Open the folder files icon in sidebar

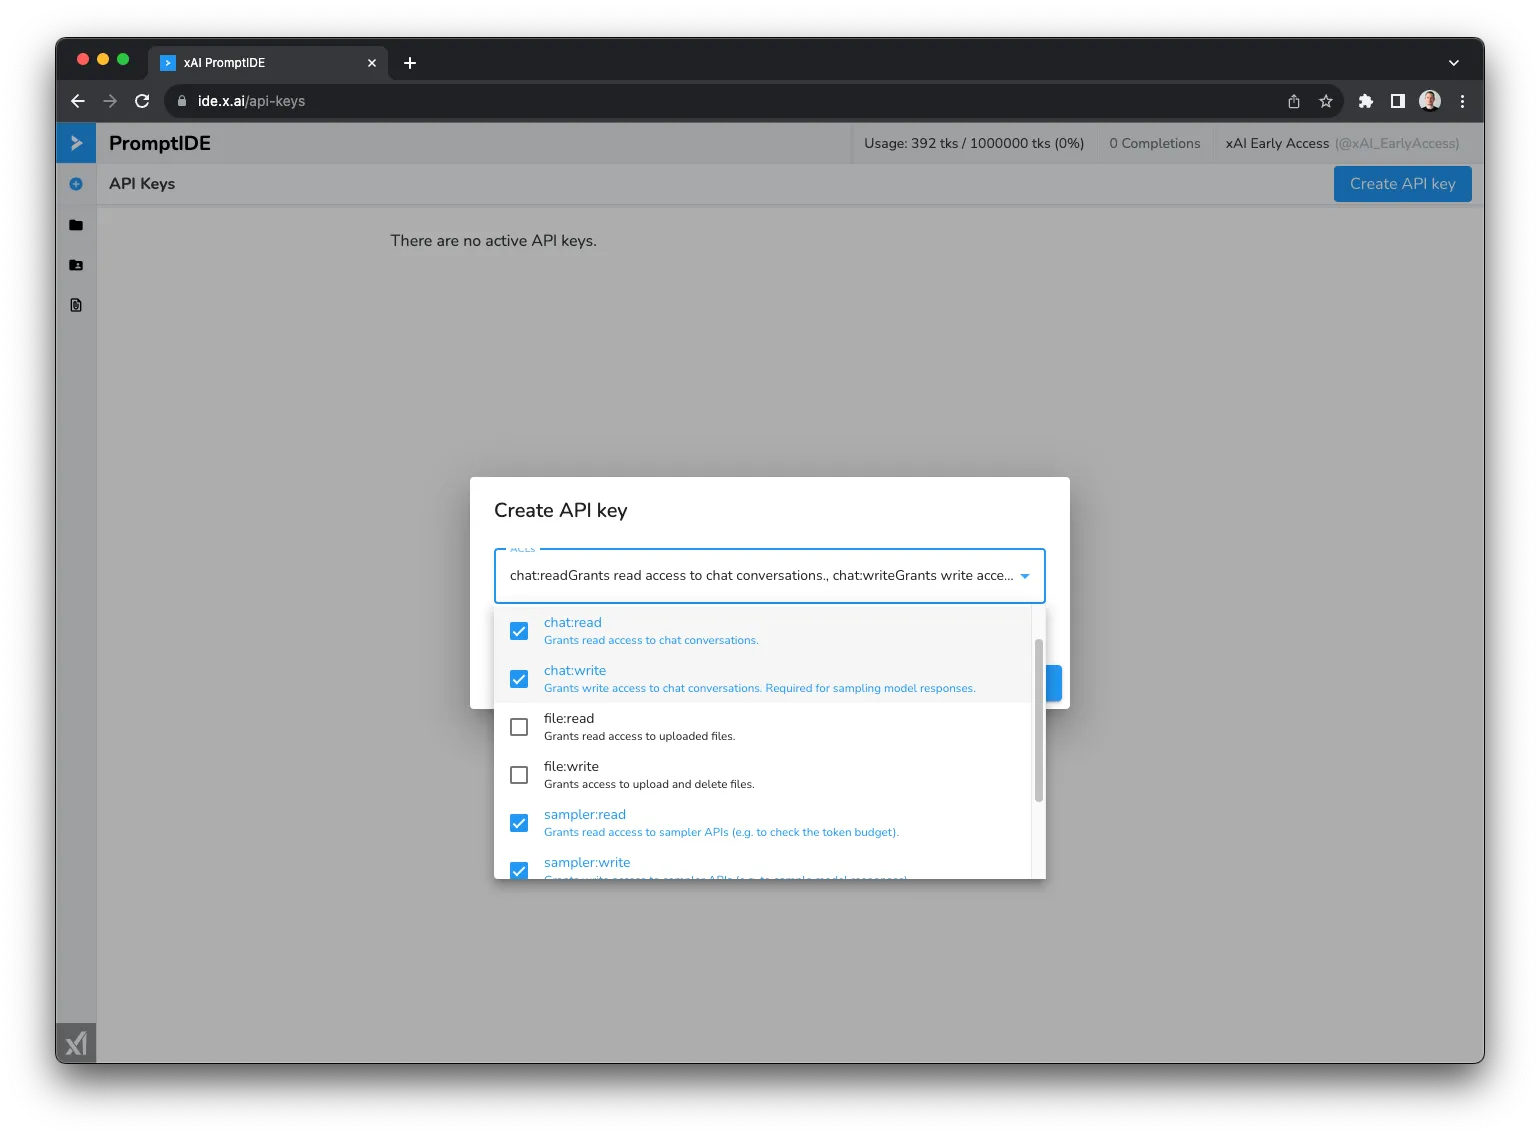76,225
